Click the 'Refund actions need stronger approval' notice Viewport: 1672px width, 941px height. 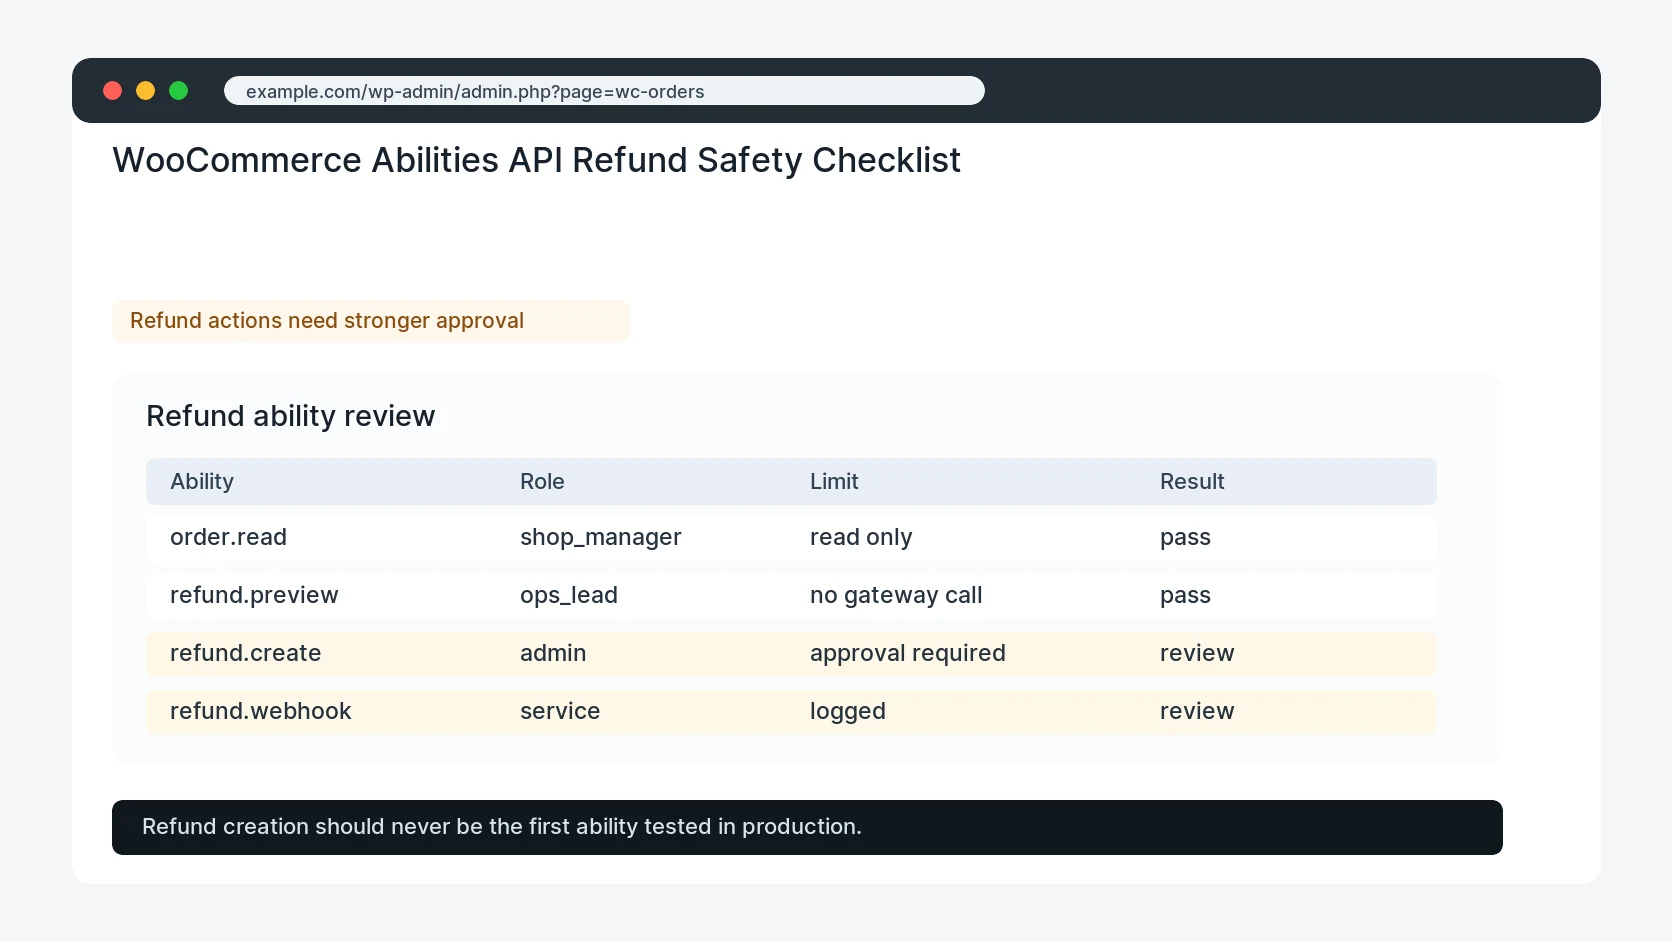click(371, 321)
